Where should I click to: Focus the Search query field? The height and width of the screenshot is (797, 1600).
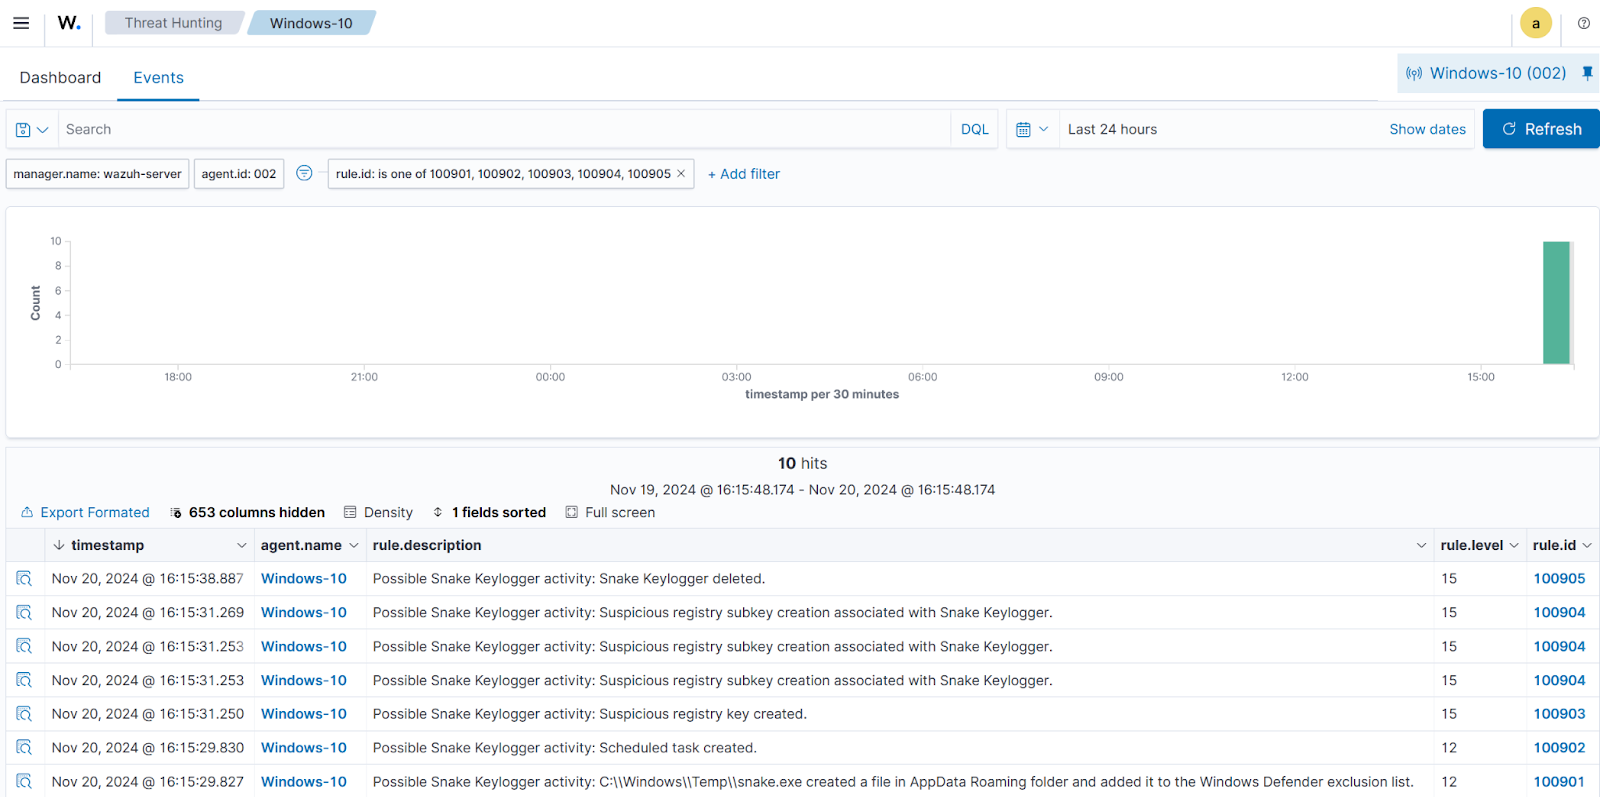coord(504,130)
